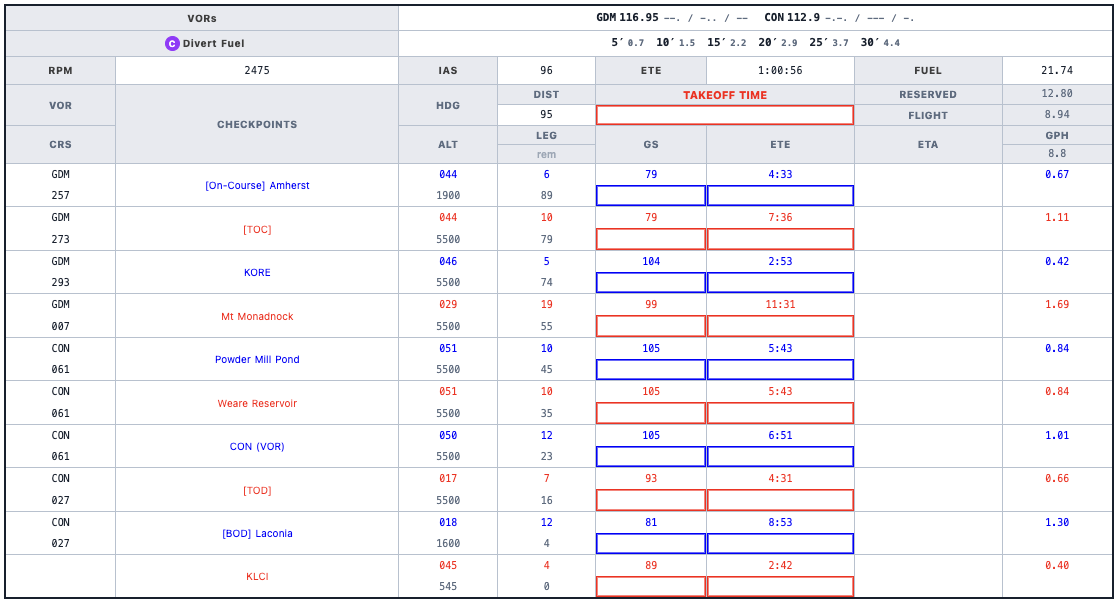Screen dimensions: 1120x607
Task: Click planned ETE 6:51 for CON (VOR)
Action: click(780, 436)
